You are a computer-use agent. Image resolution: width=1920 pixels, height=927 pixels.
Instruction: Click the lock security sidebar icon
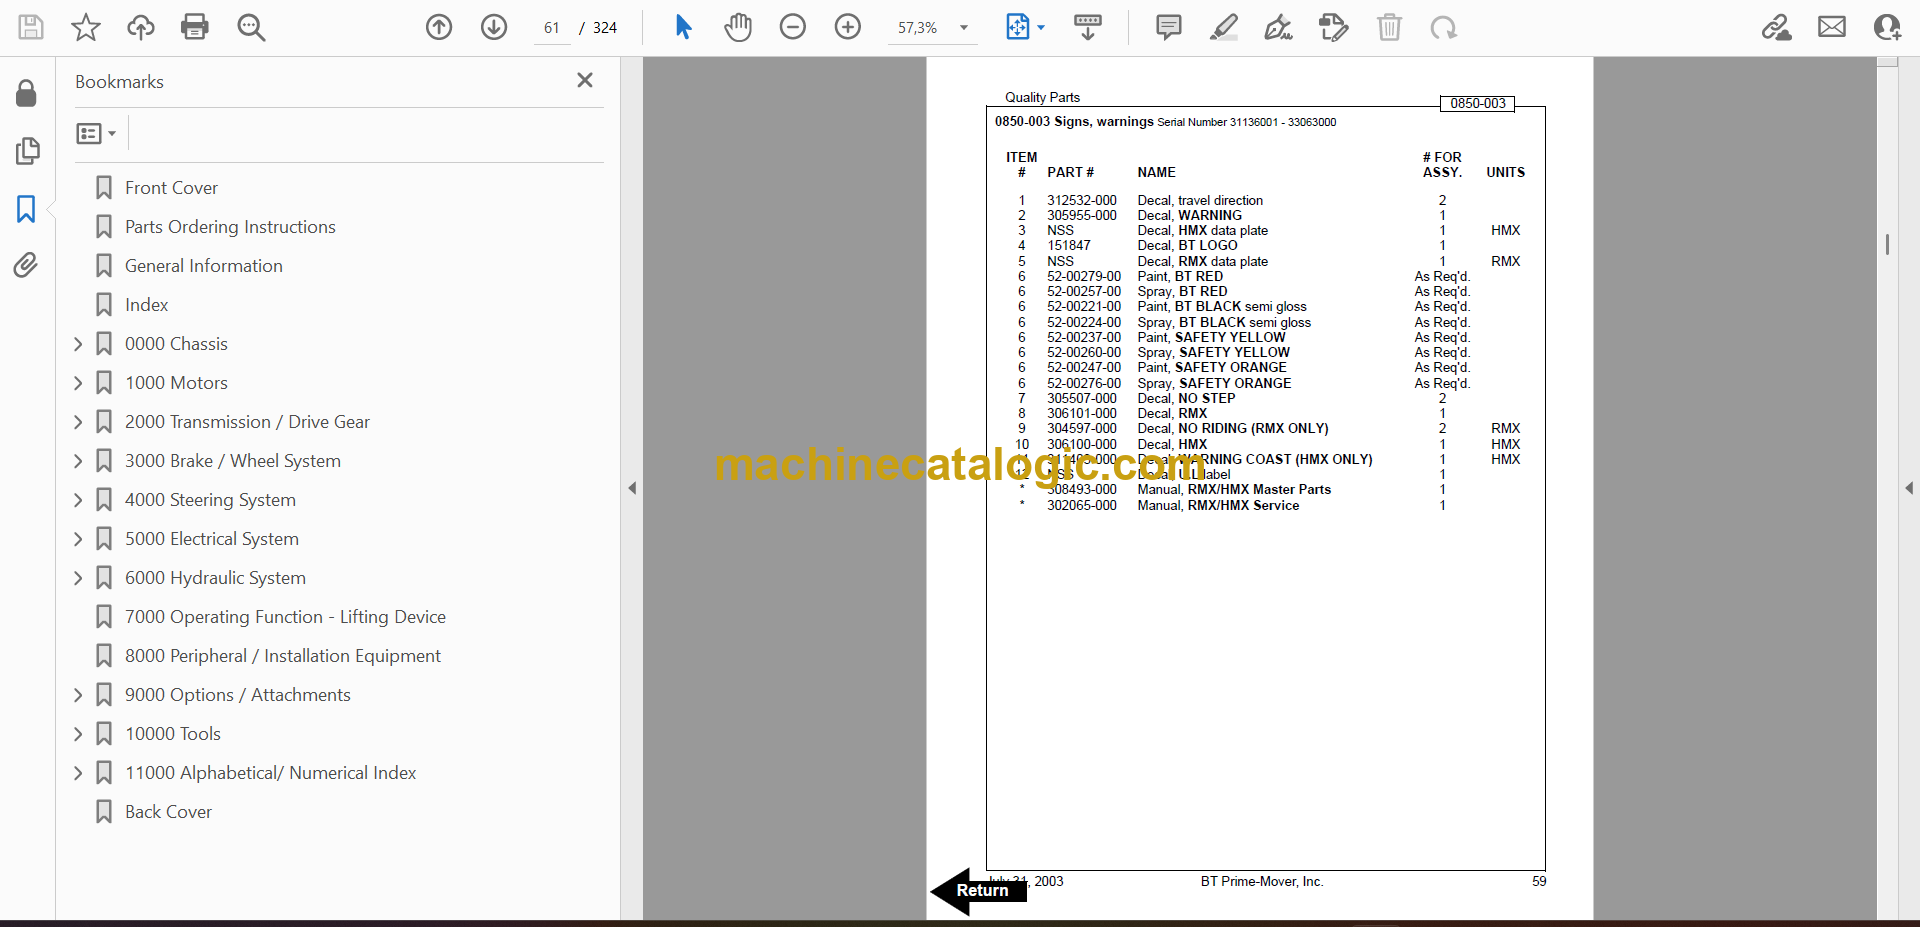pos(27,94)
